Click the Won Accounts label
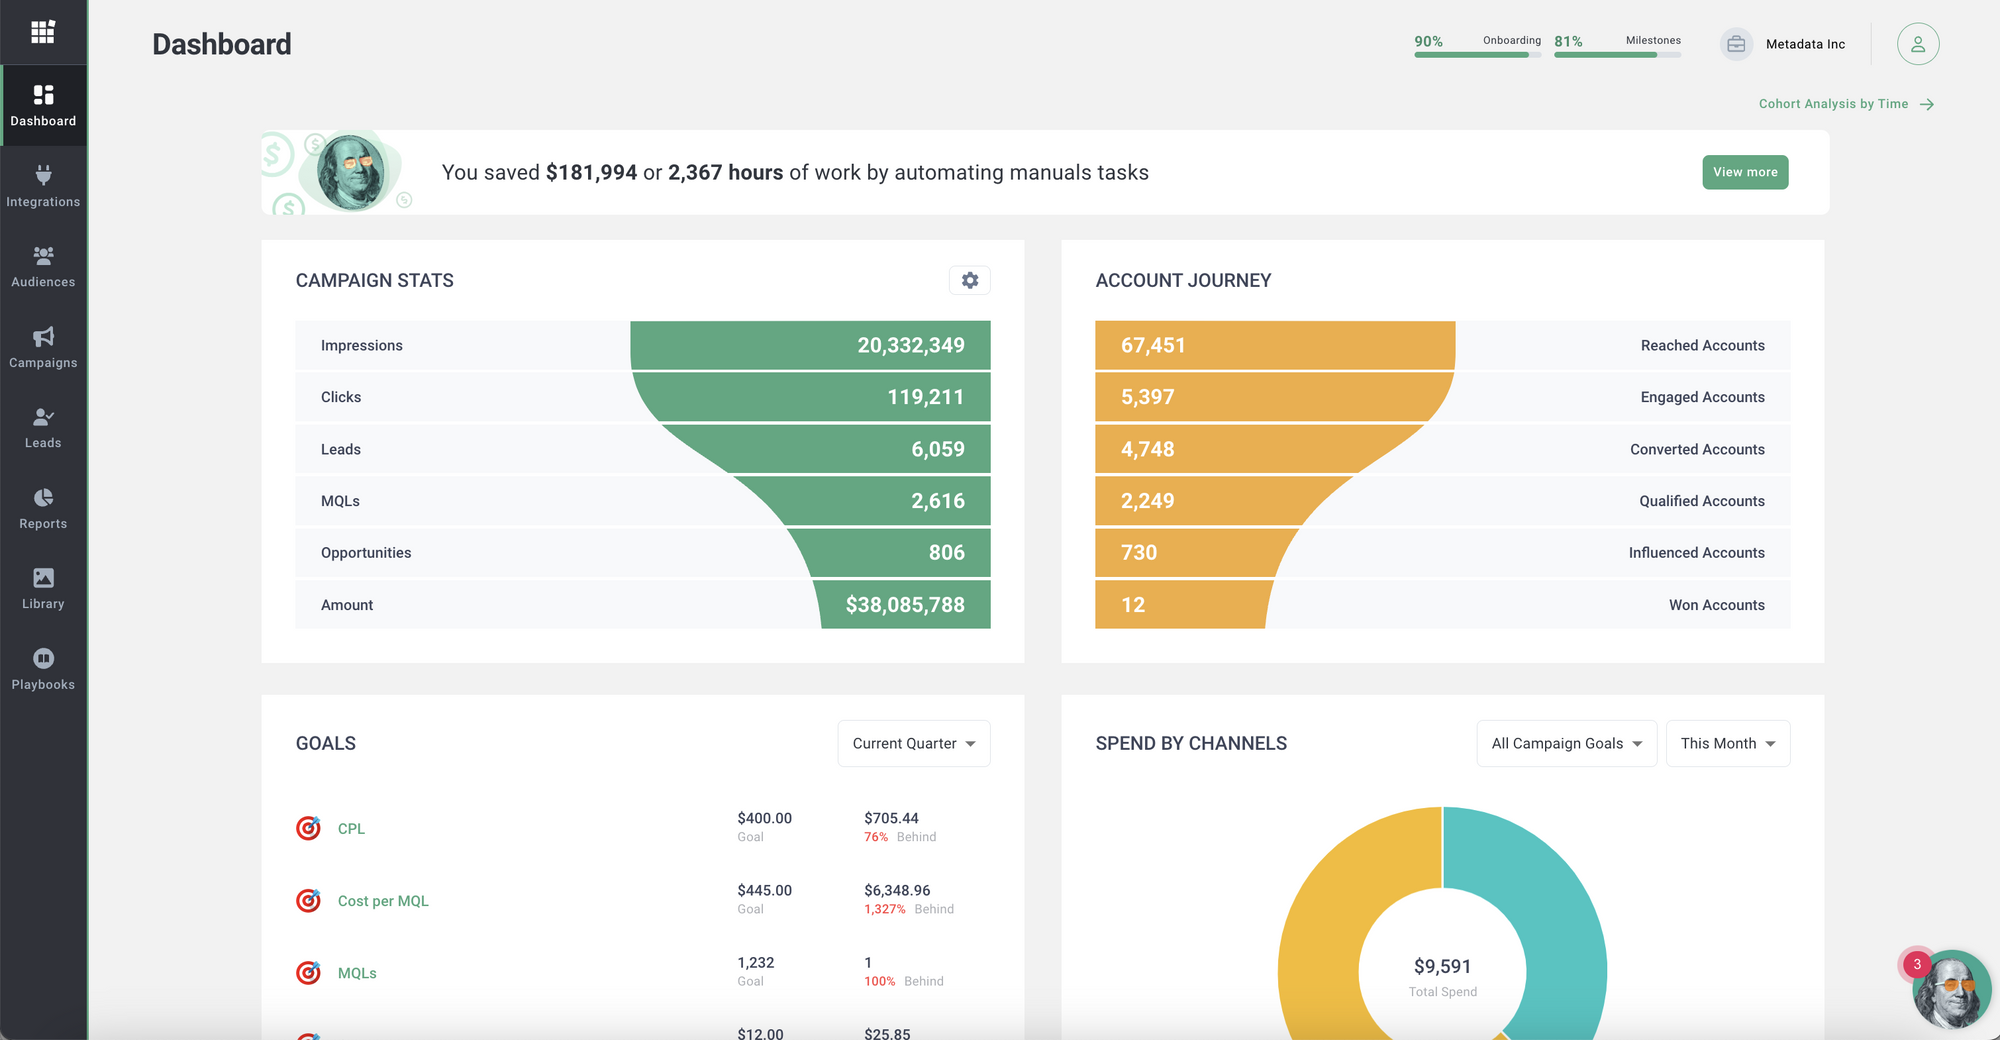Screen dimensions: 2000x1040 (1716, 605)
